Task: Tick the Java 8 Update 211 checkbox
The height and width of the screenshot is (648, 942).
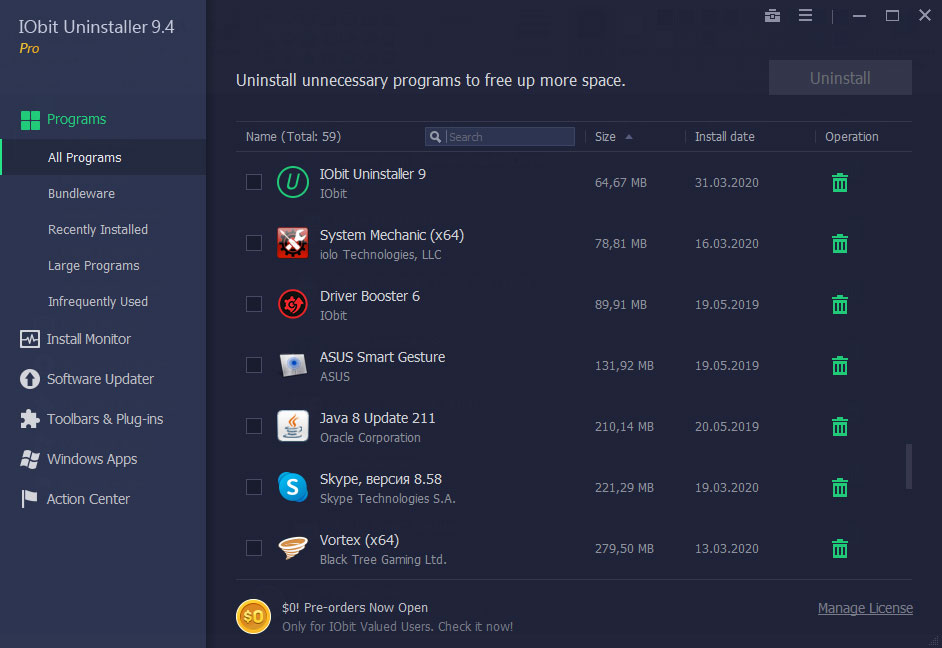Action: pyautogui.click(x=254, y=426)
